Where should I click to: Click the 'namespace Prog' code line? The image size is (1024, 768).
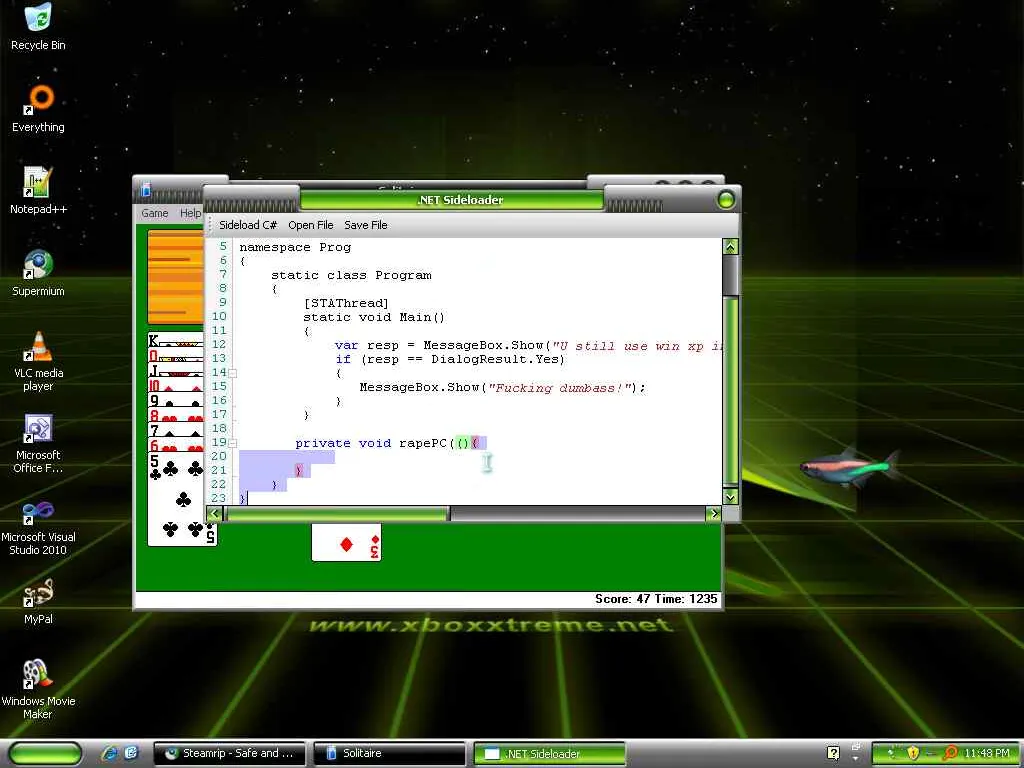click(x=295, y=247)
